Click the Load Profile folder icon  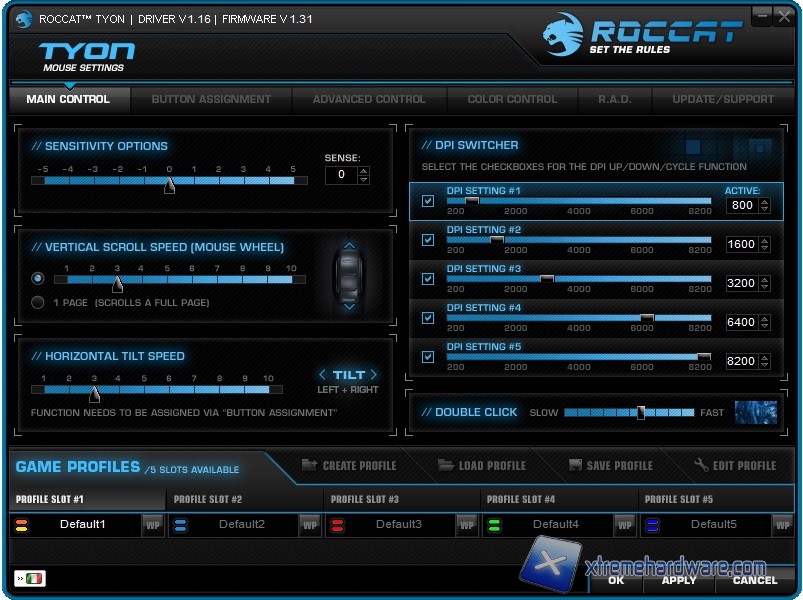[x=445, y=465]
